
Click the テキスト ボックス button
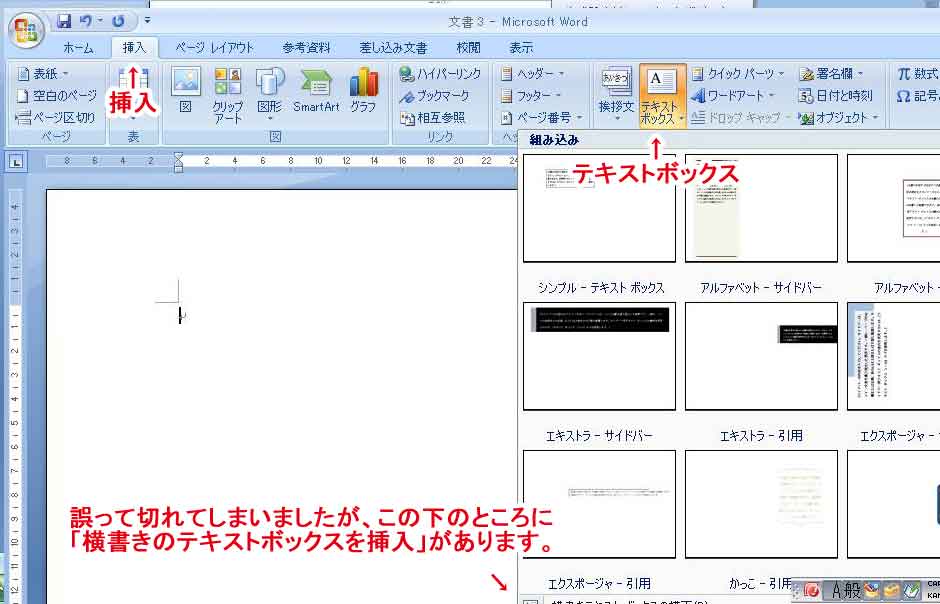click(662, 95)
